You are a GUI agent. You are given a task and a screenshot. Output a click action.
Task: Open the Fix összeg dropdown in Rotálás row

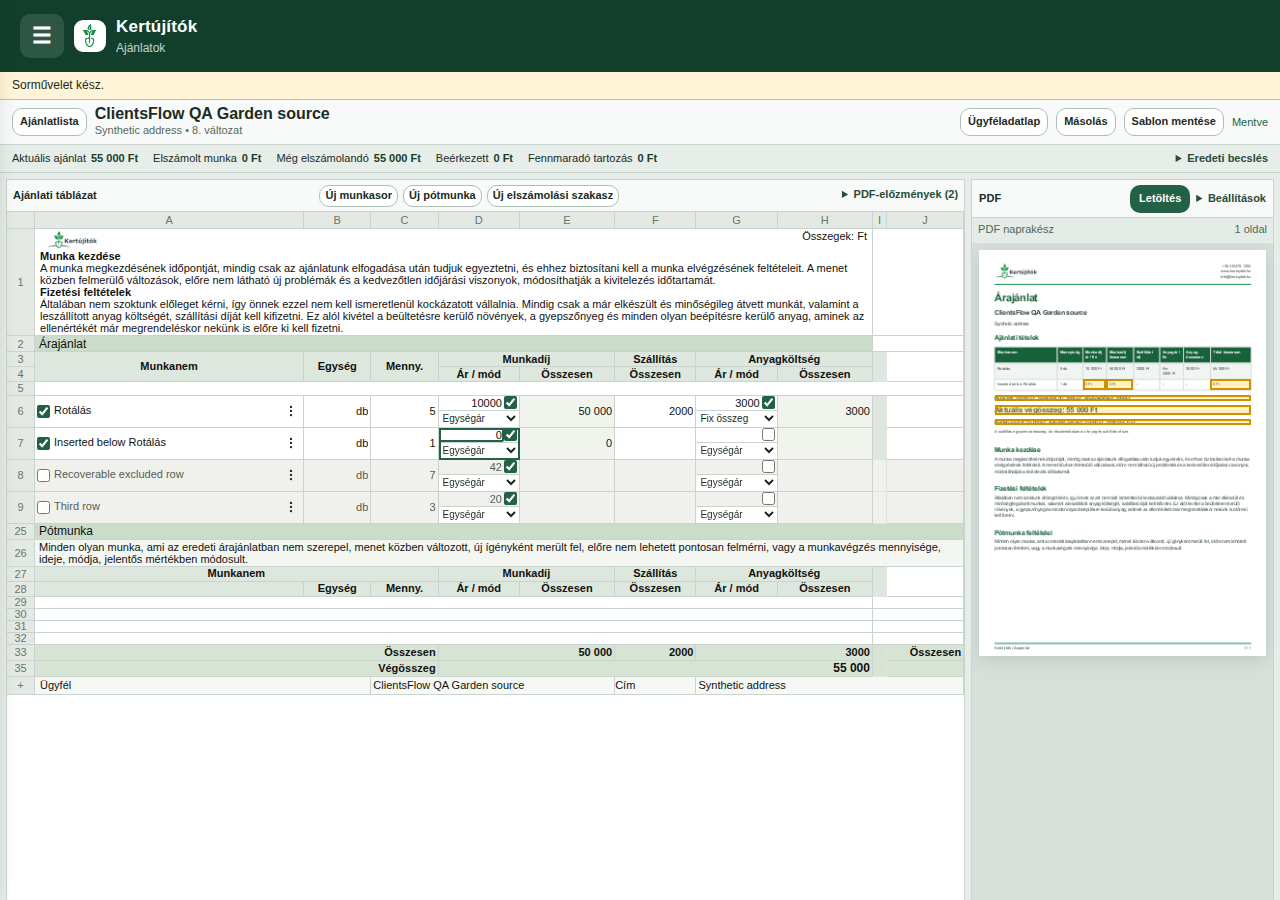[736, 419]
